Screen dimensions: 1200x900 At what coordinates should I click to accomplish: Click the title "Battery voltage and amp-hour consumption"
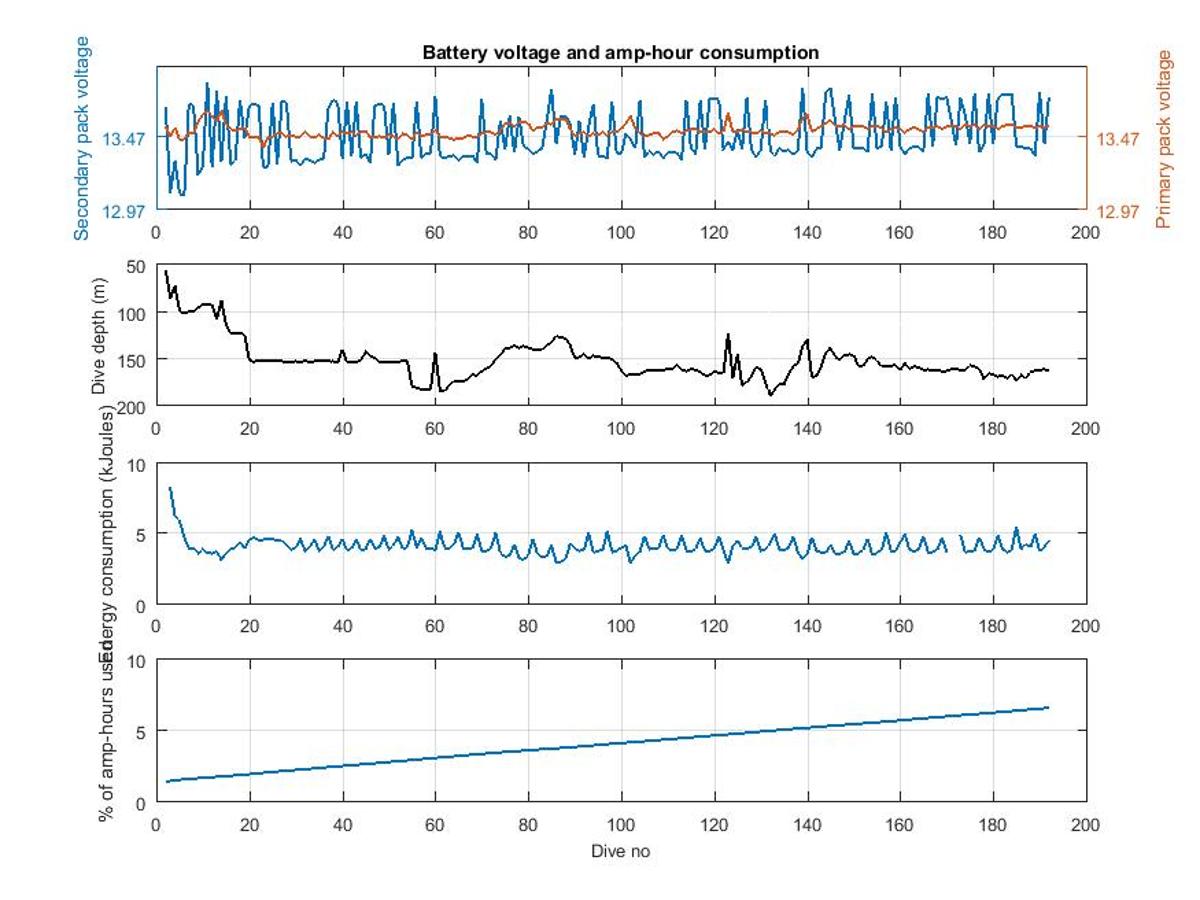click(x=620, y=52)
